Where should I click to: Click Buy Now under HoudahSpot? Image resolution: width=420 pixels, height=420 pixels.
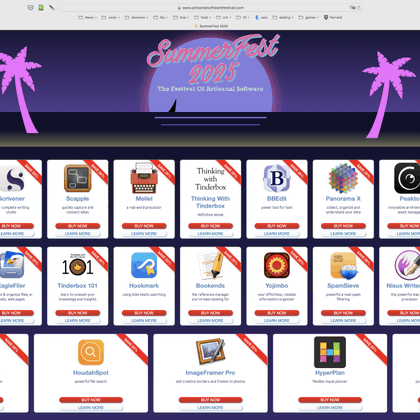91,400
